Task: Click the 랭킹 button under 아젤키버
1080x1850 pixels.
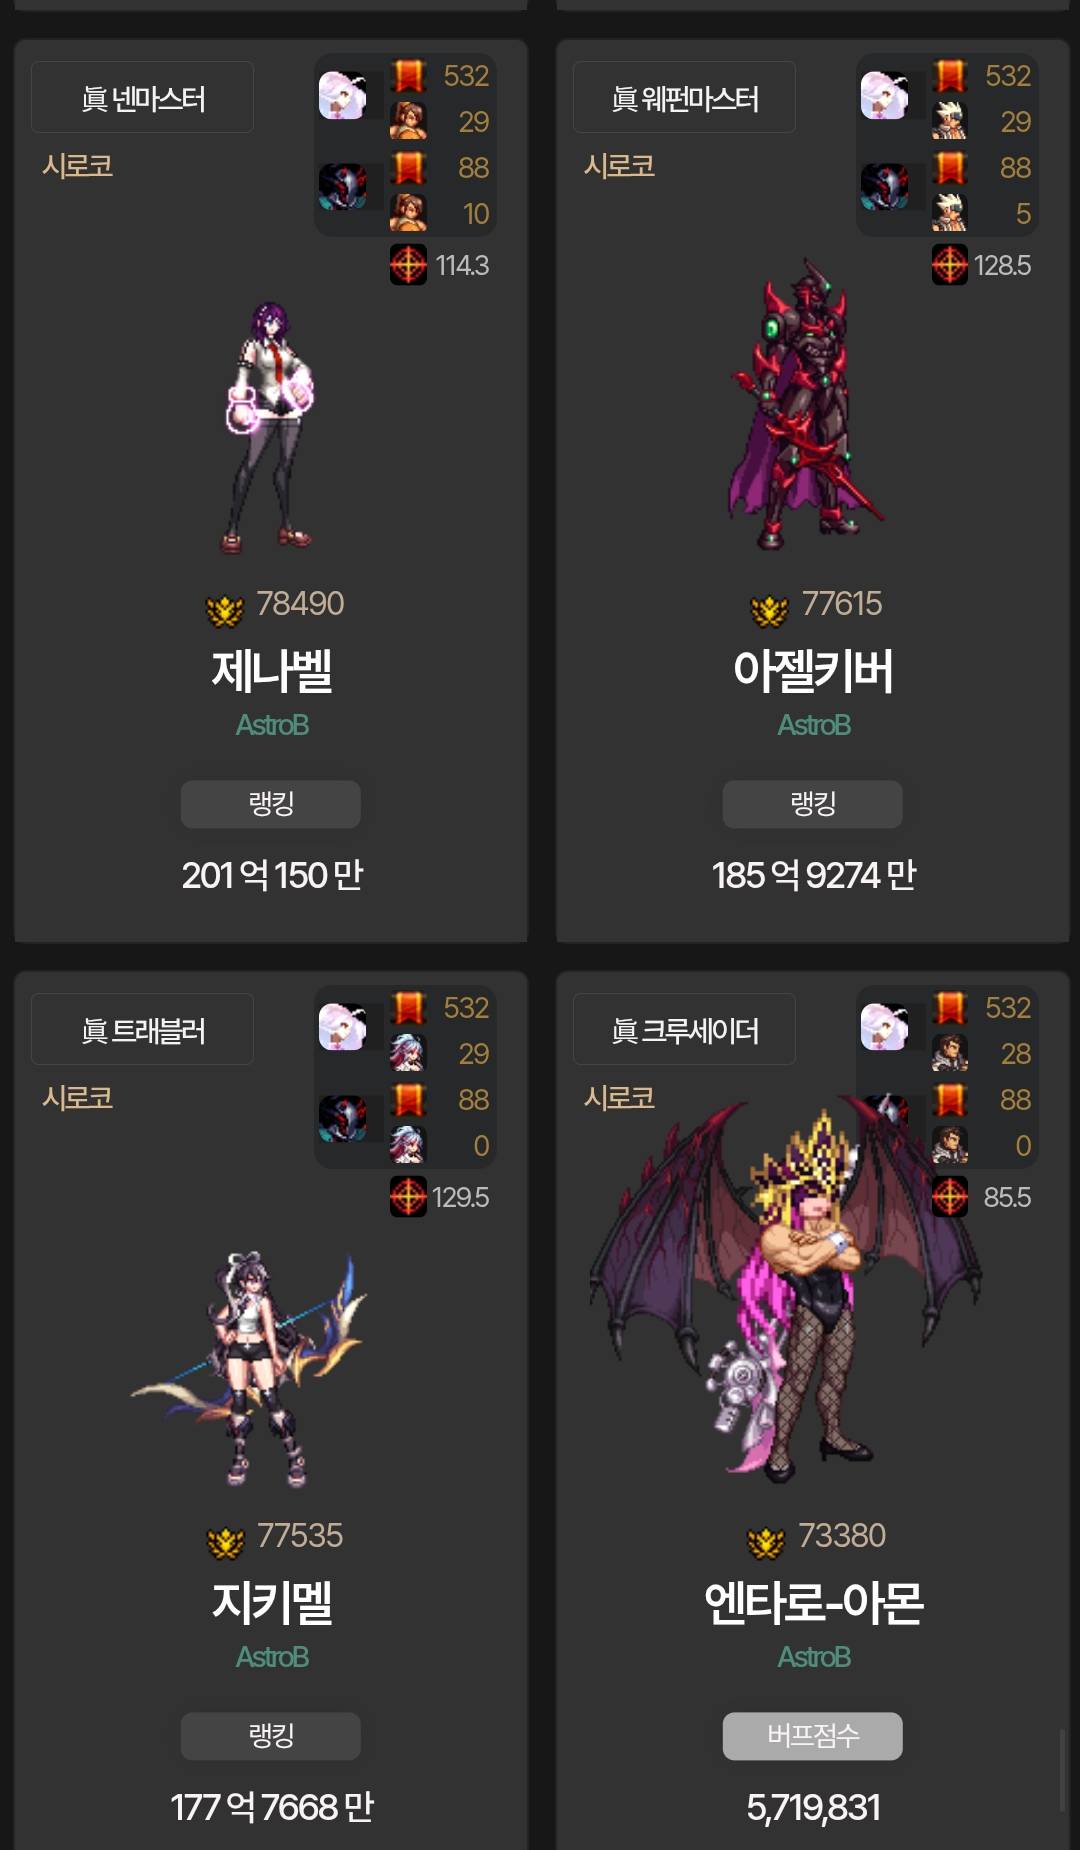Action: pyautogui.click(x=813, y=804)
